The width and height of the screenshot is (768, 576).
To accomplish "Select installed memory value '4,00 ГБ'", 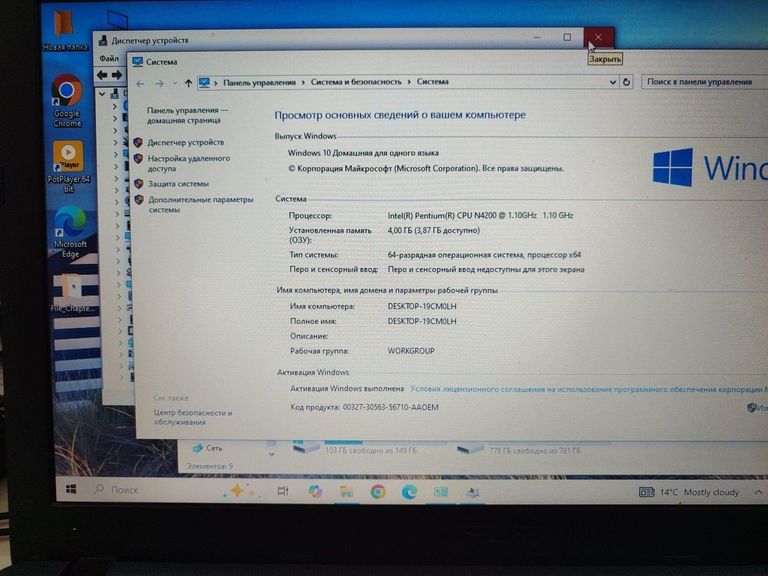I will [433, 230].
